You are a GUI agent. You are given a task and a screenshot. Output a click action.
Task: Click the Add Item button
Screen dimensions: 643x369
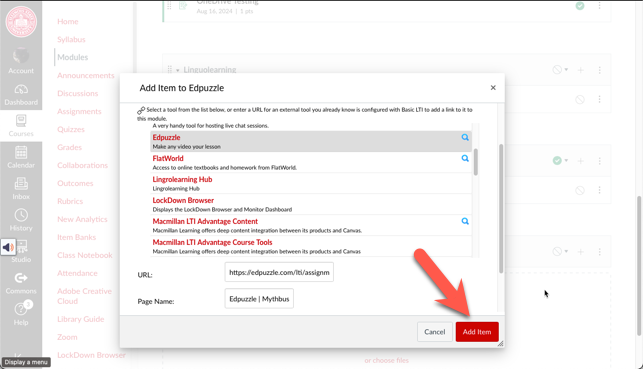pyautogui.click(x=477, y=332)
